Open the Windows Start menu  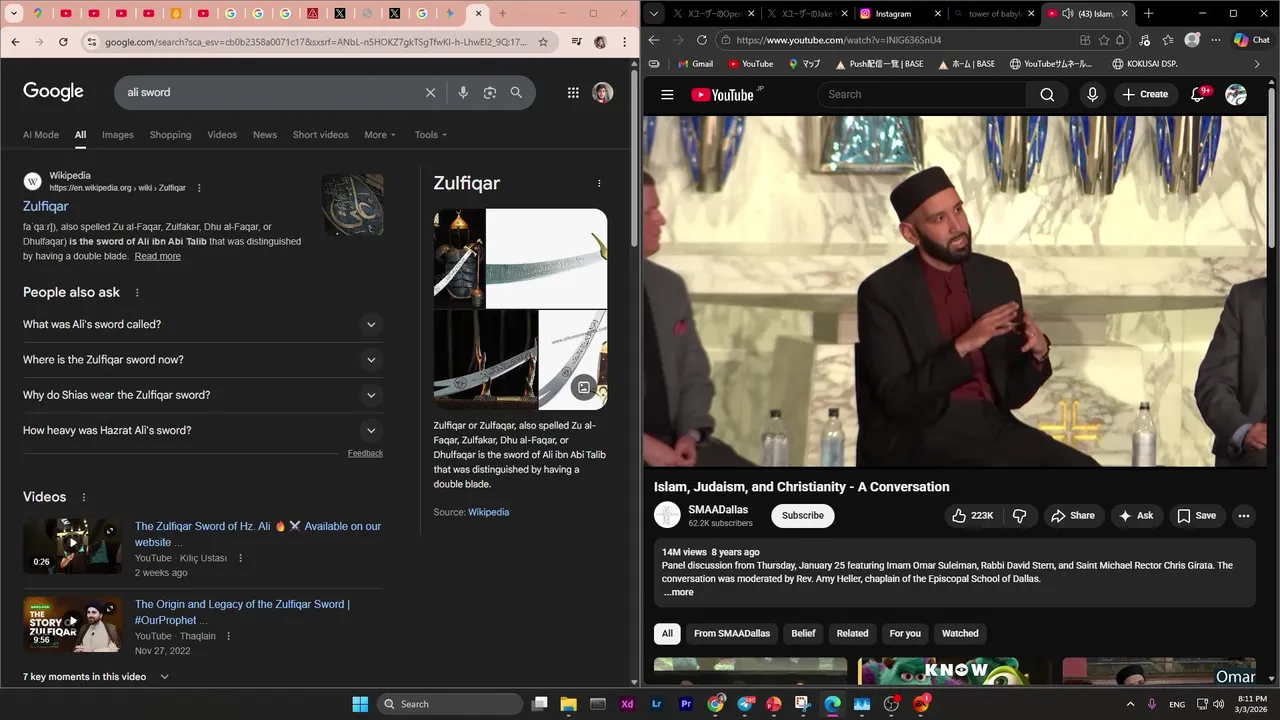pos(360,704)
